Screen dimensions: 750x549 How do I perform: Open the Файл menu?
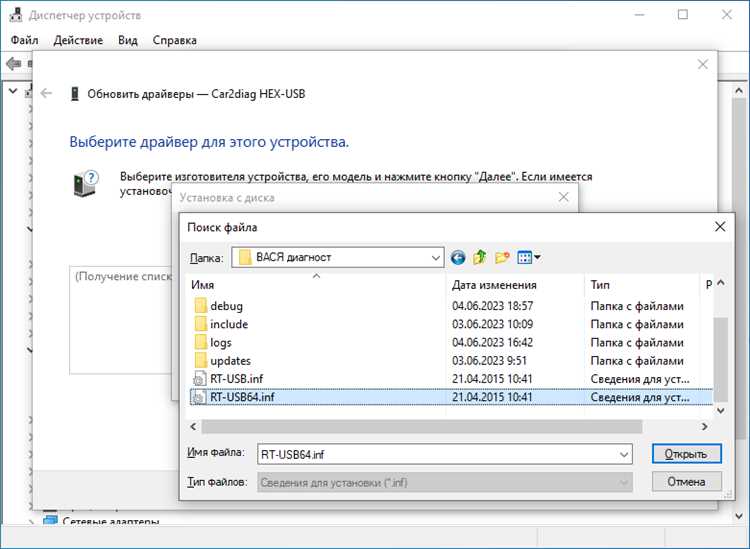pyautogui.click(x=24, y=40)
